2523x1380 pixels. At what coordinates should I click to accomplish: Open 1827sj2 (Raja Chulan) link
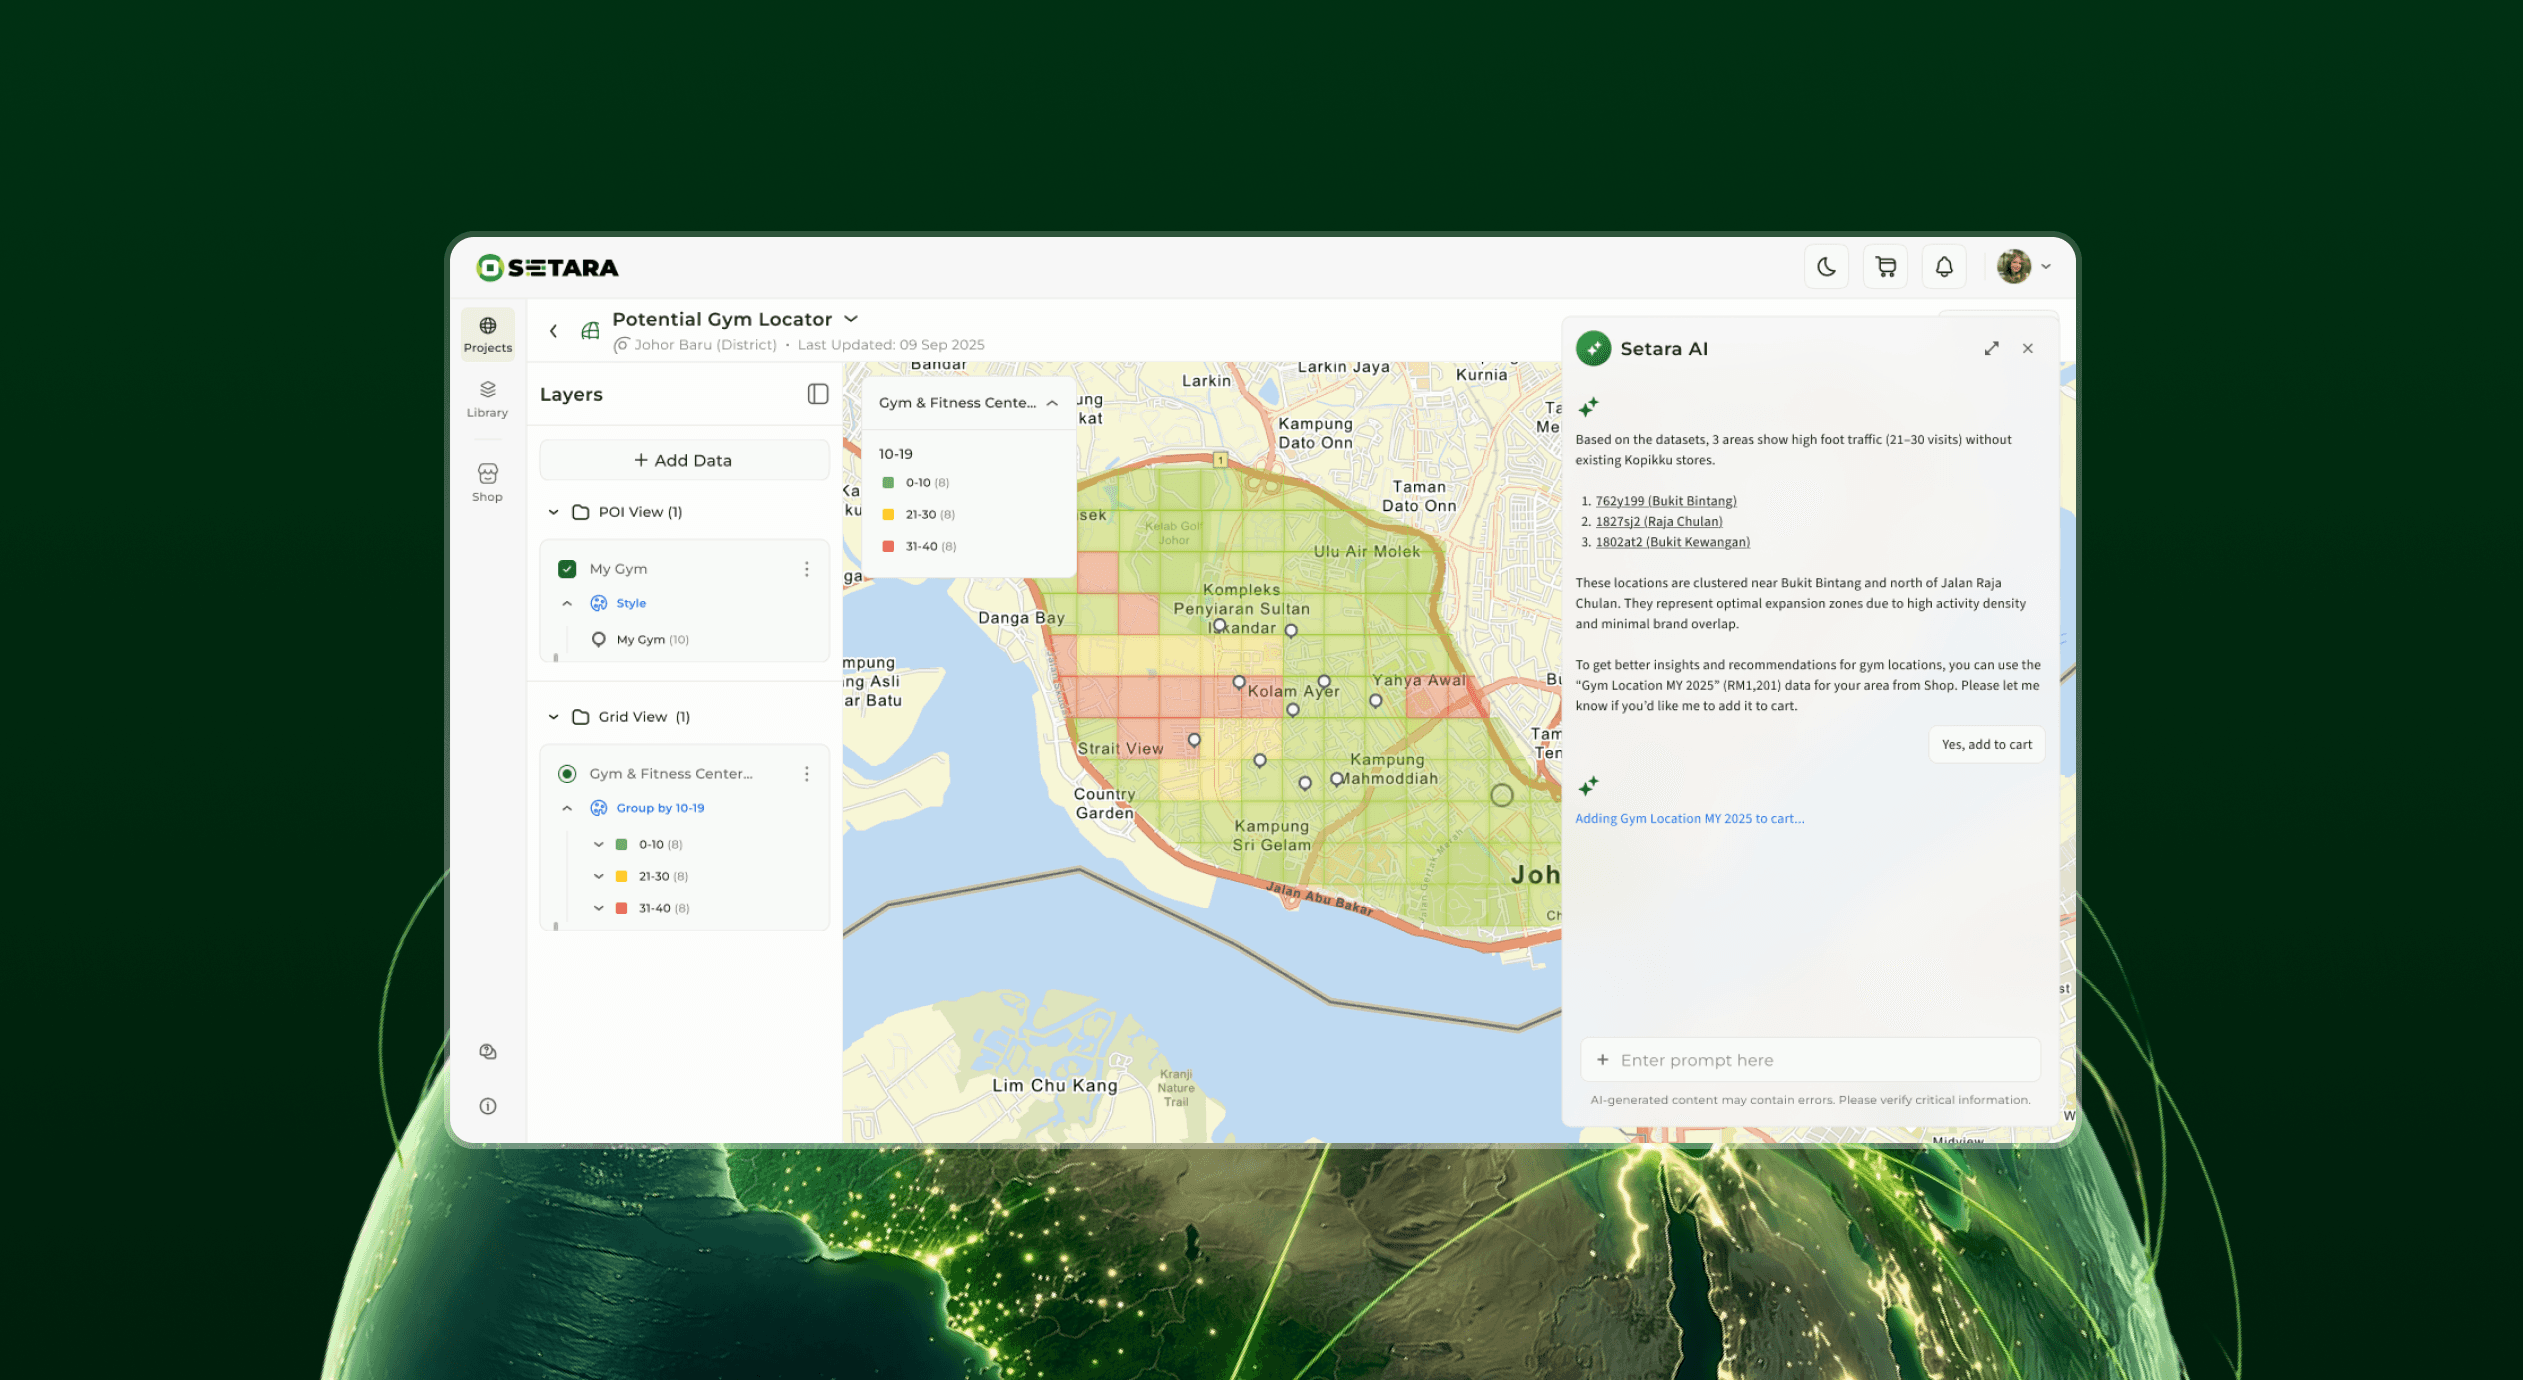[x=1659, y=521]
